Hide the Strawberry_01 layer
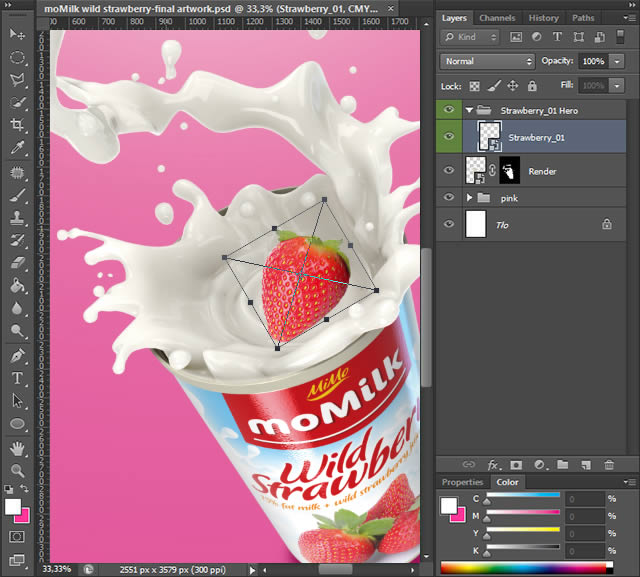 [x=449, y=136]
